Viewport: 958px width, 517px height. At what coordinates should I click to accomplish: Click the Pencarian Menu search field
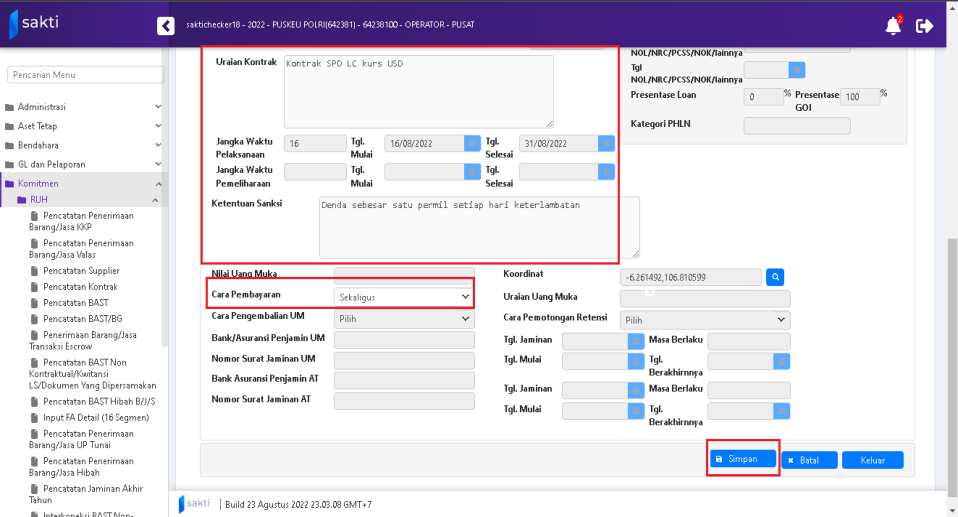click(x=85, y=75)
